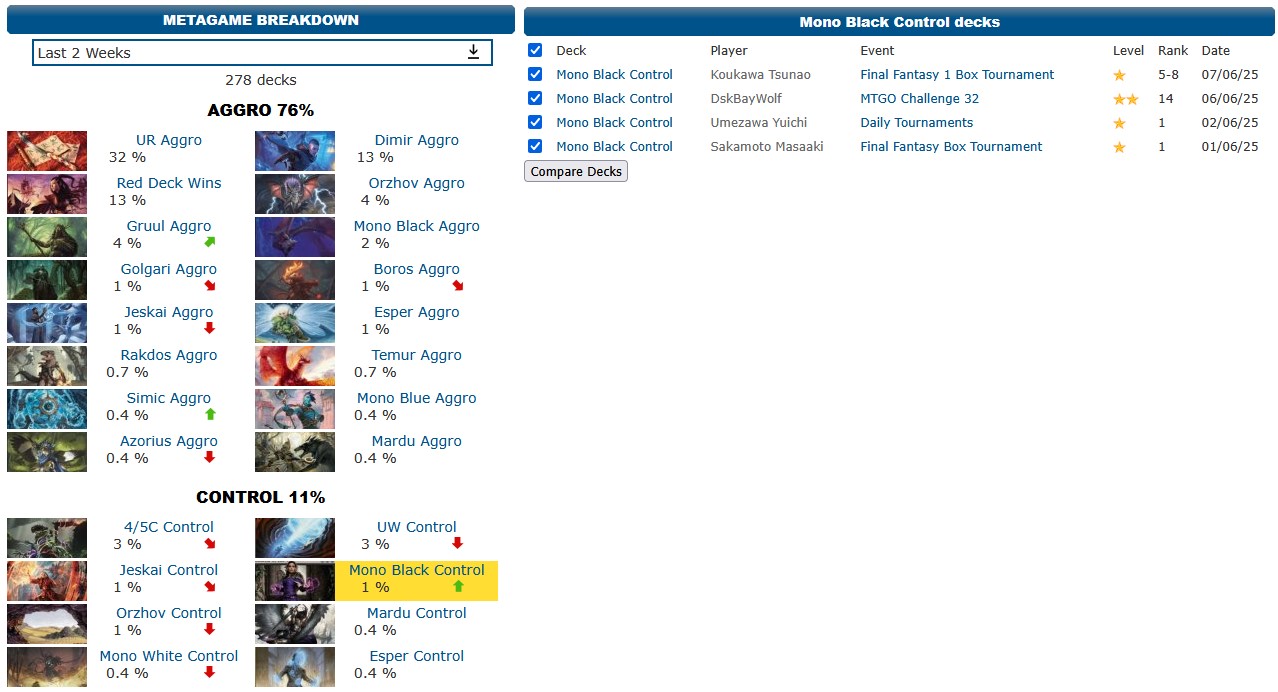The width and height of the screenshot is (1278, 692).
Task: Click the UR Aggro deck thumbnail
Action: [x=47, y=151]
